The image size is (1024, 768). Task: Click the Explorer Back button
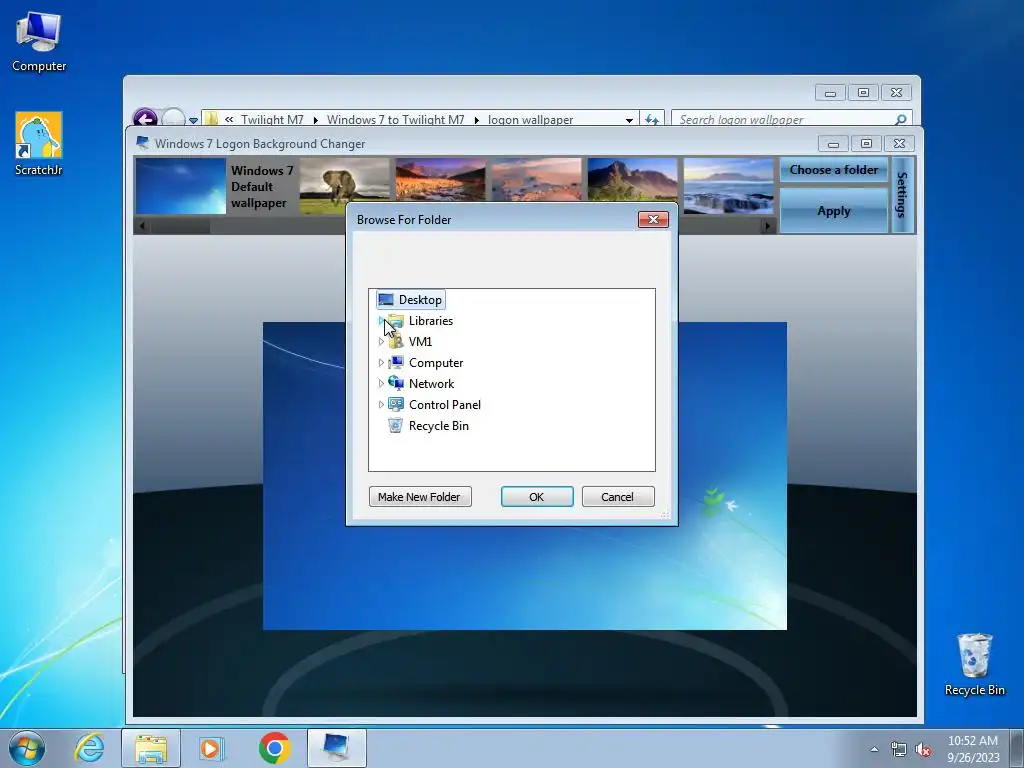tap(145, 118)
